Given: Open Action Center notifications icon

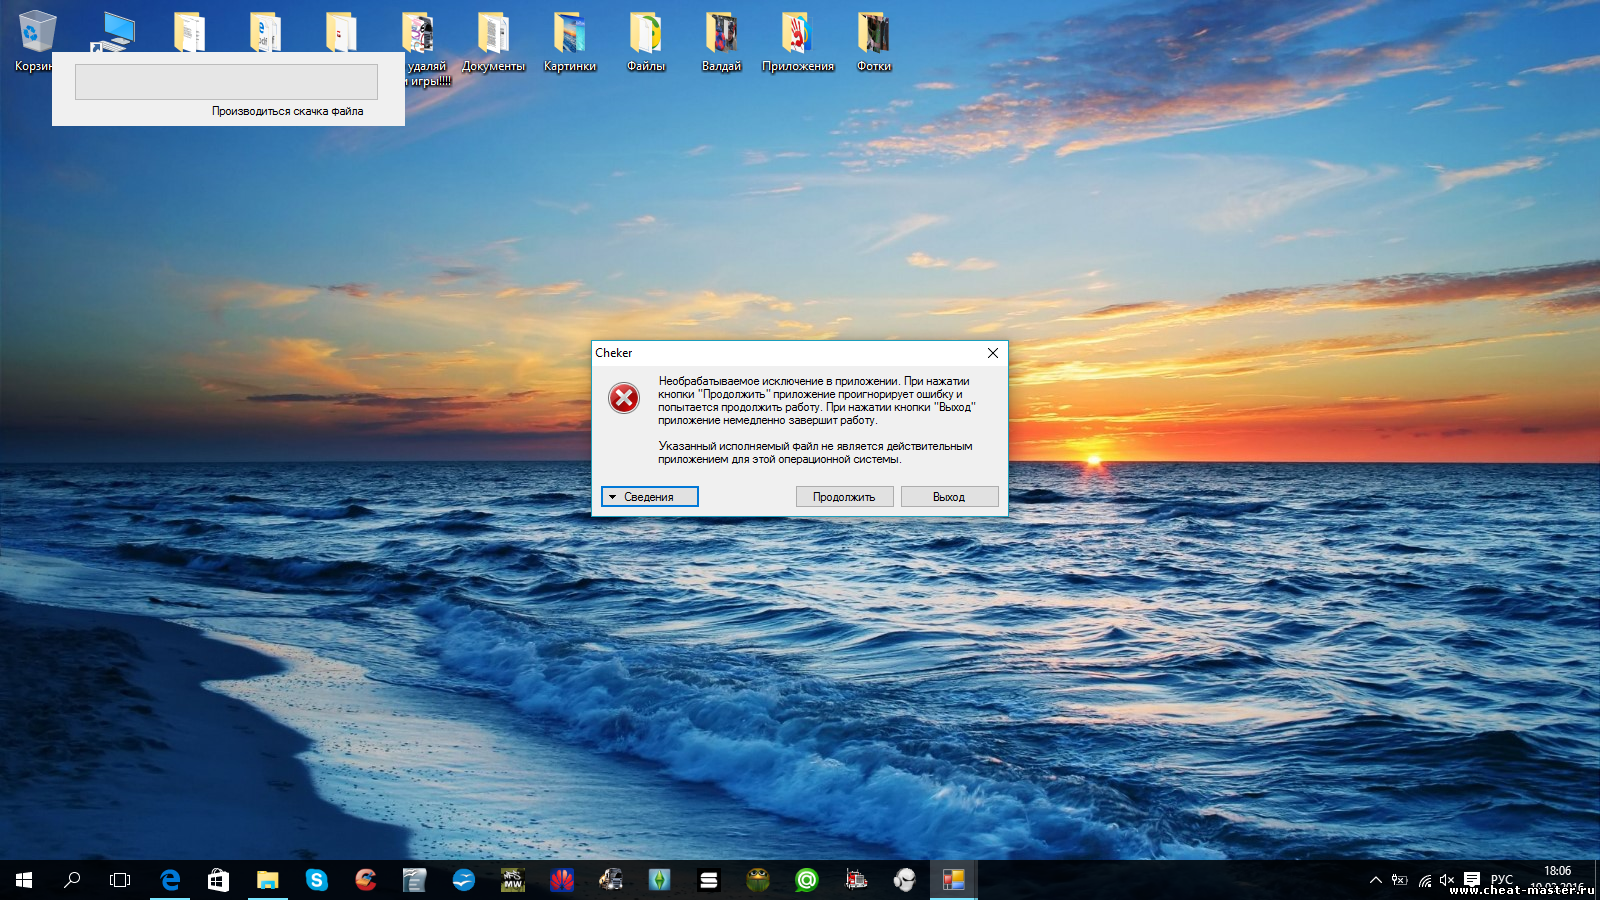Looking at the screenshot, I should coord(1471,880).
